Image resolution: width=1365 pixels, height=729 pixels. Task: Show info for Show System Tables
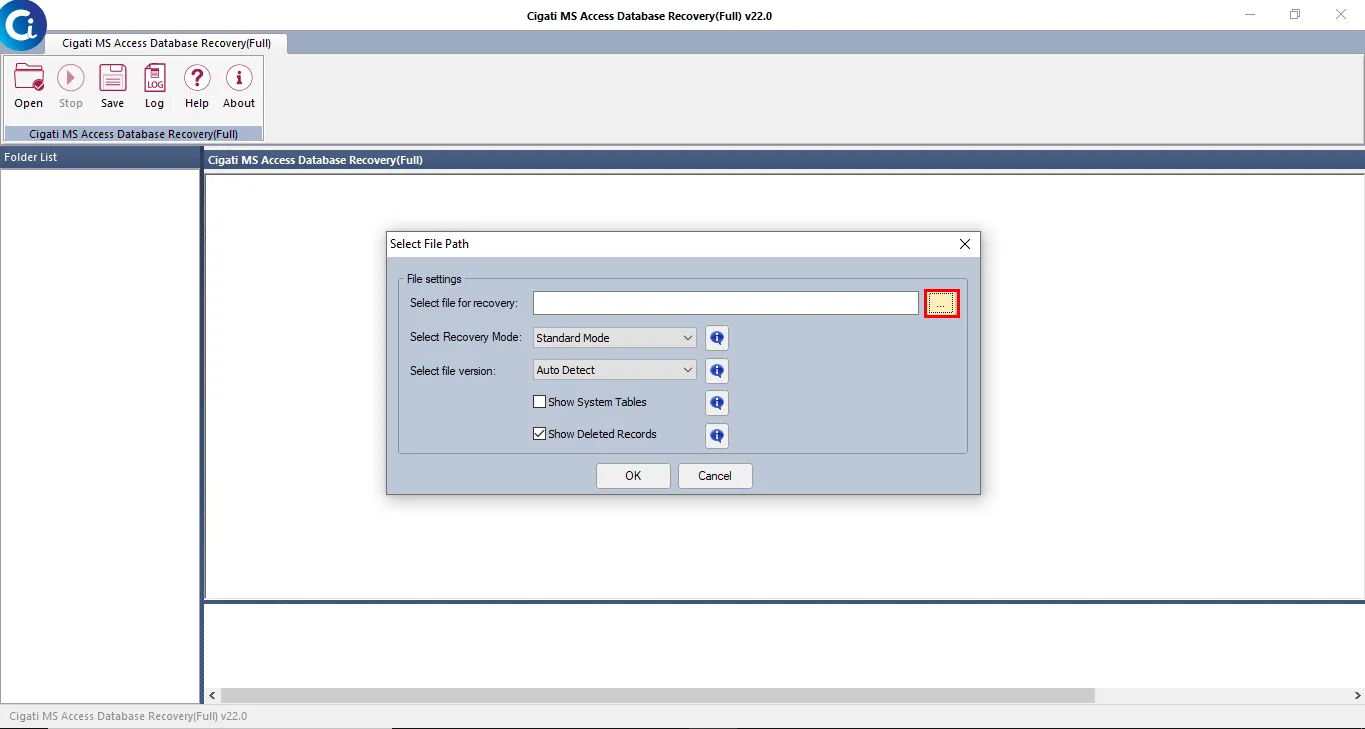click(717, 403)
